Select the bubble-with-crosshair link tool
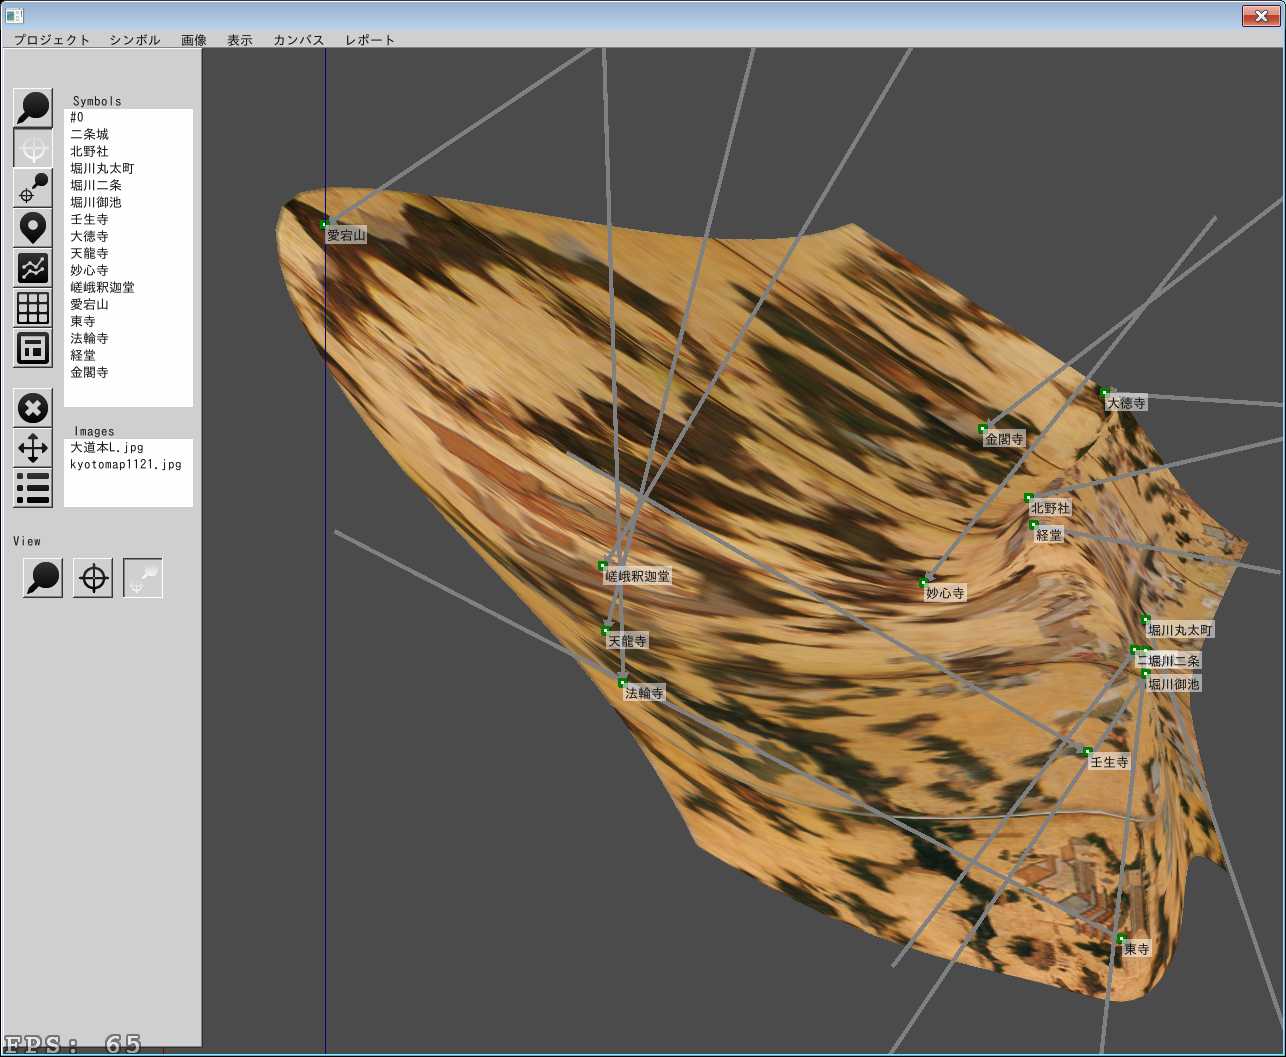The width and height of the screenshot is (1286, 1057). (33, 188)
